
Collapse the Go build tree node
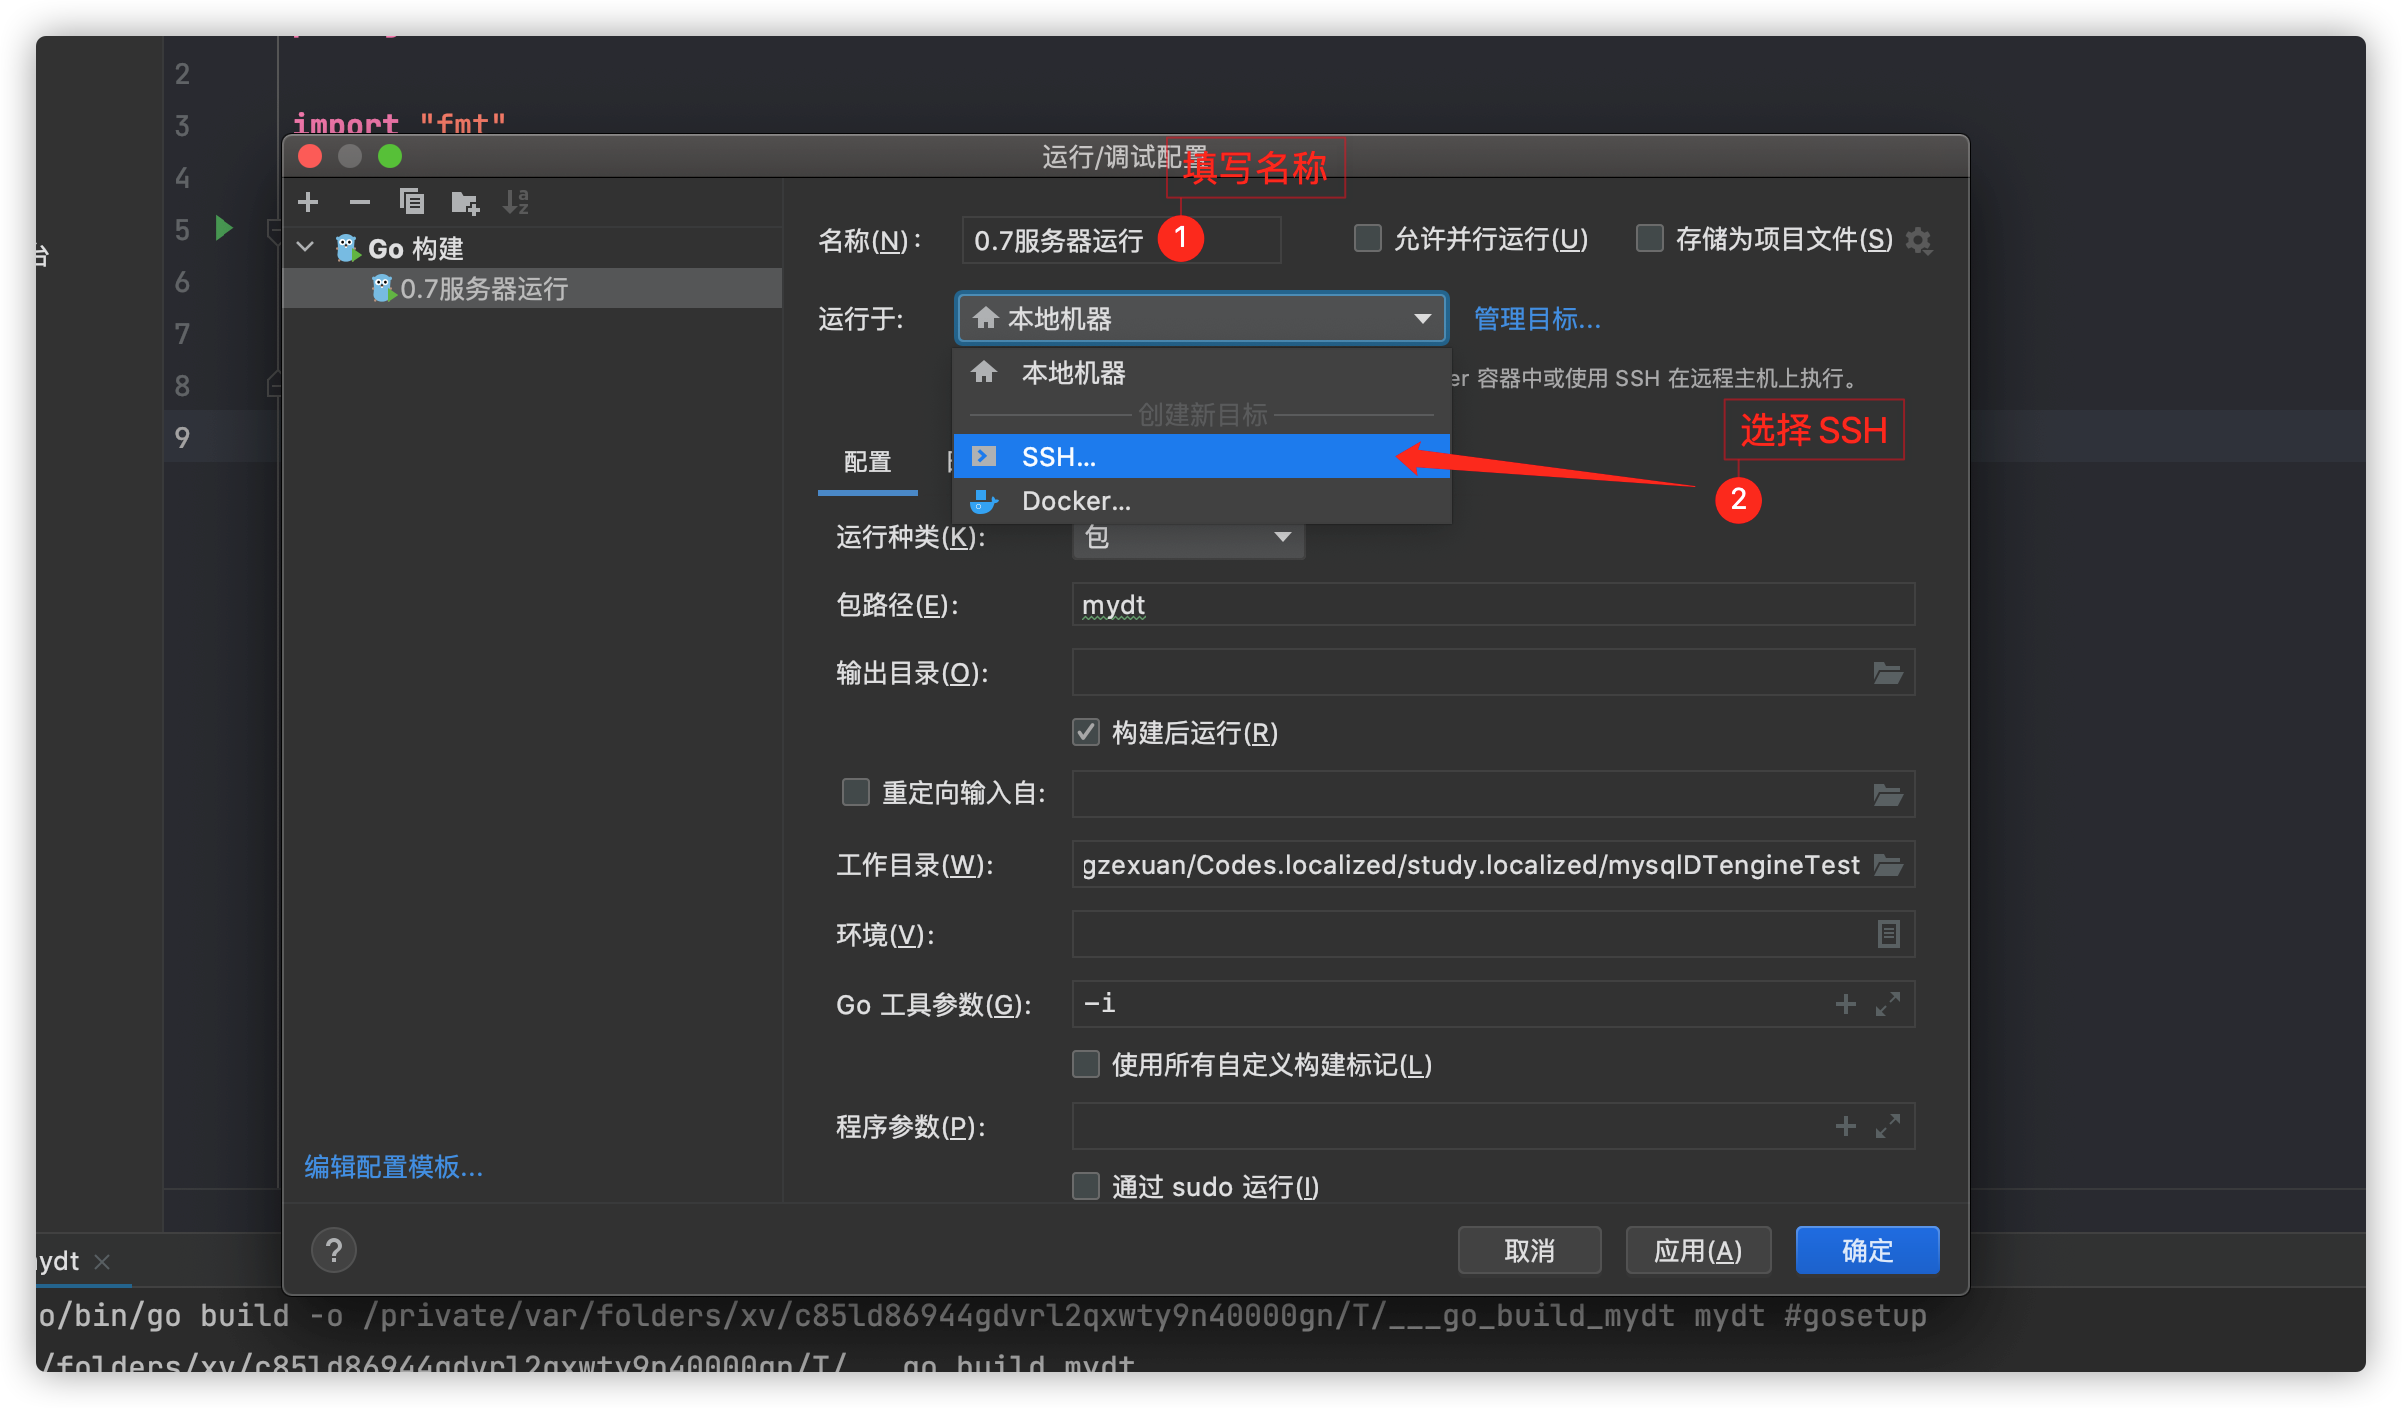coord(306,247)
